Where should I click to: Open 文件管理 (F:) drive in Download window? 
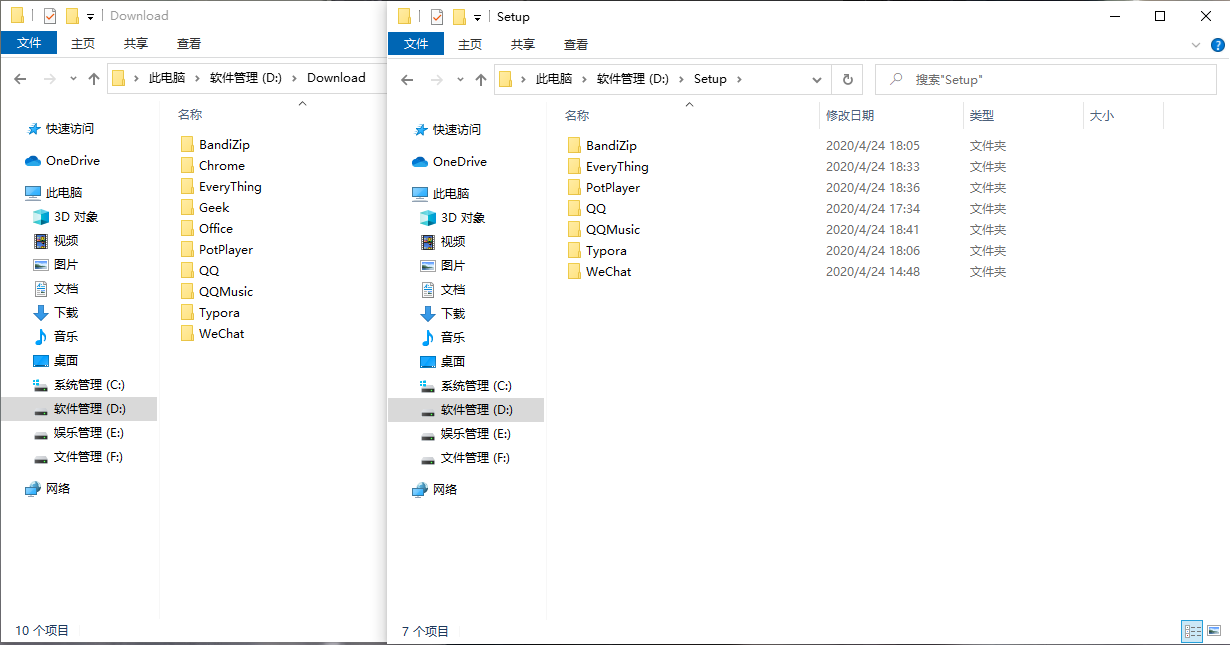[78, 456]
